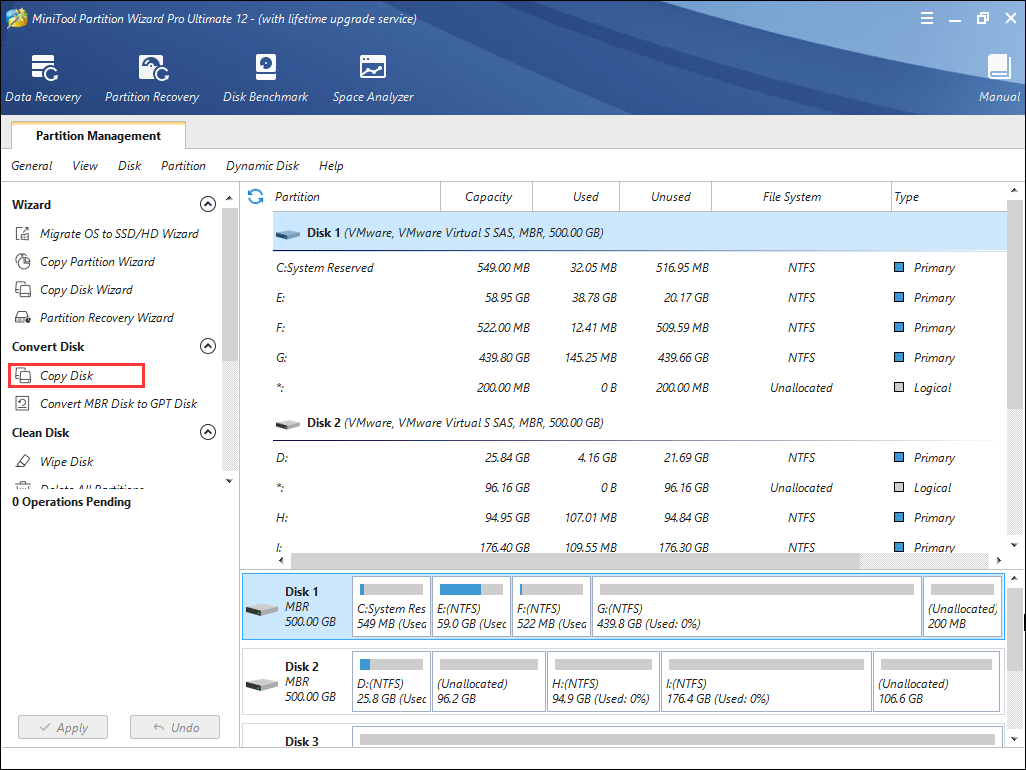
Task: Select the 200 MB unallocated block on Disk 1
Action: (x=962, y=606)
